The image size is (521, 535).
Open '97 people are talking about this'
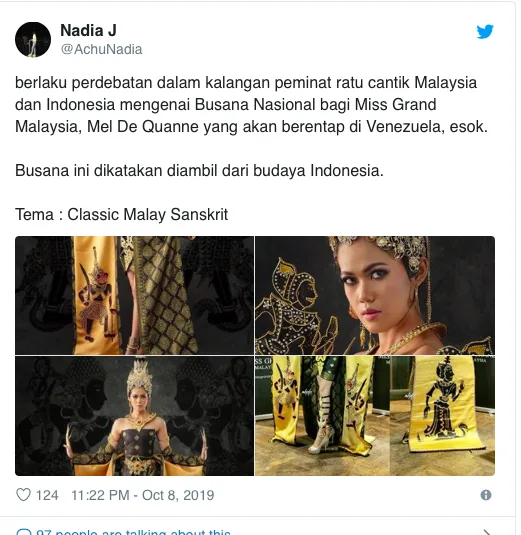[133, 532]
